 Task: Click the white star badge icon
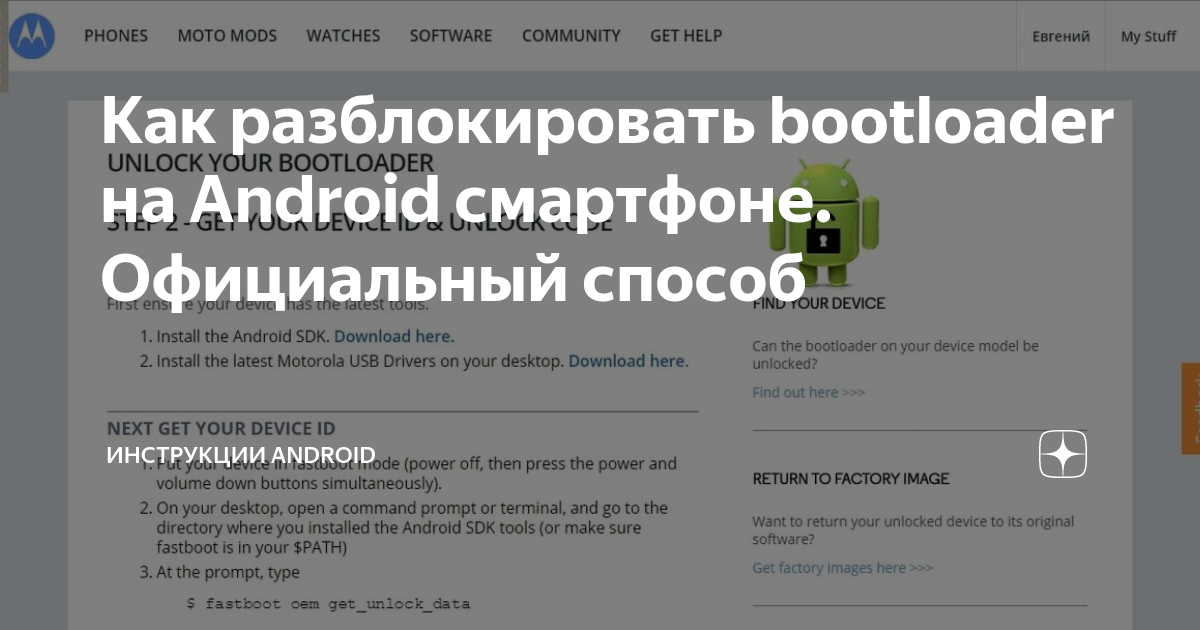[1063, 455]
